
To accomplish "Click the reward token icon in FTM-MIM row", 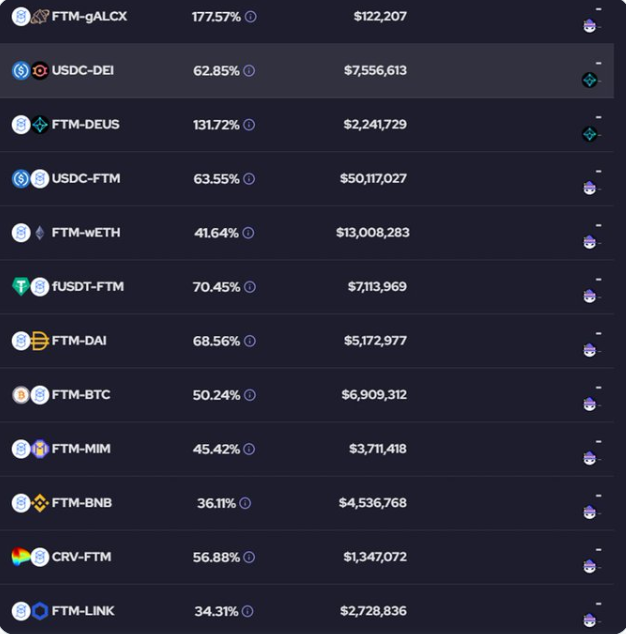I will pos(589,458).
